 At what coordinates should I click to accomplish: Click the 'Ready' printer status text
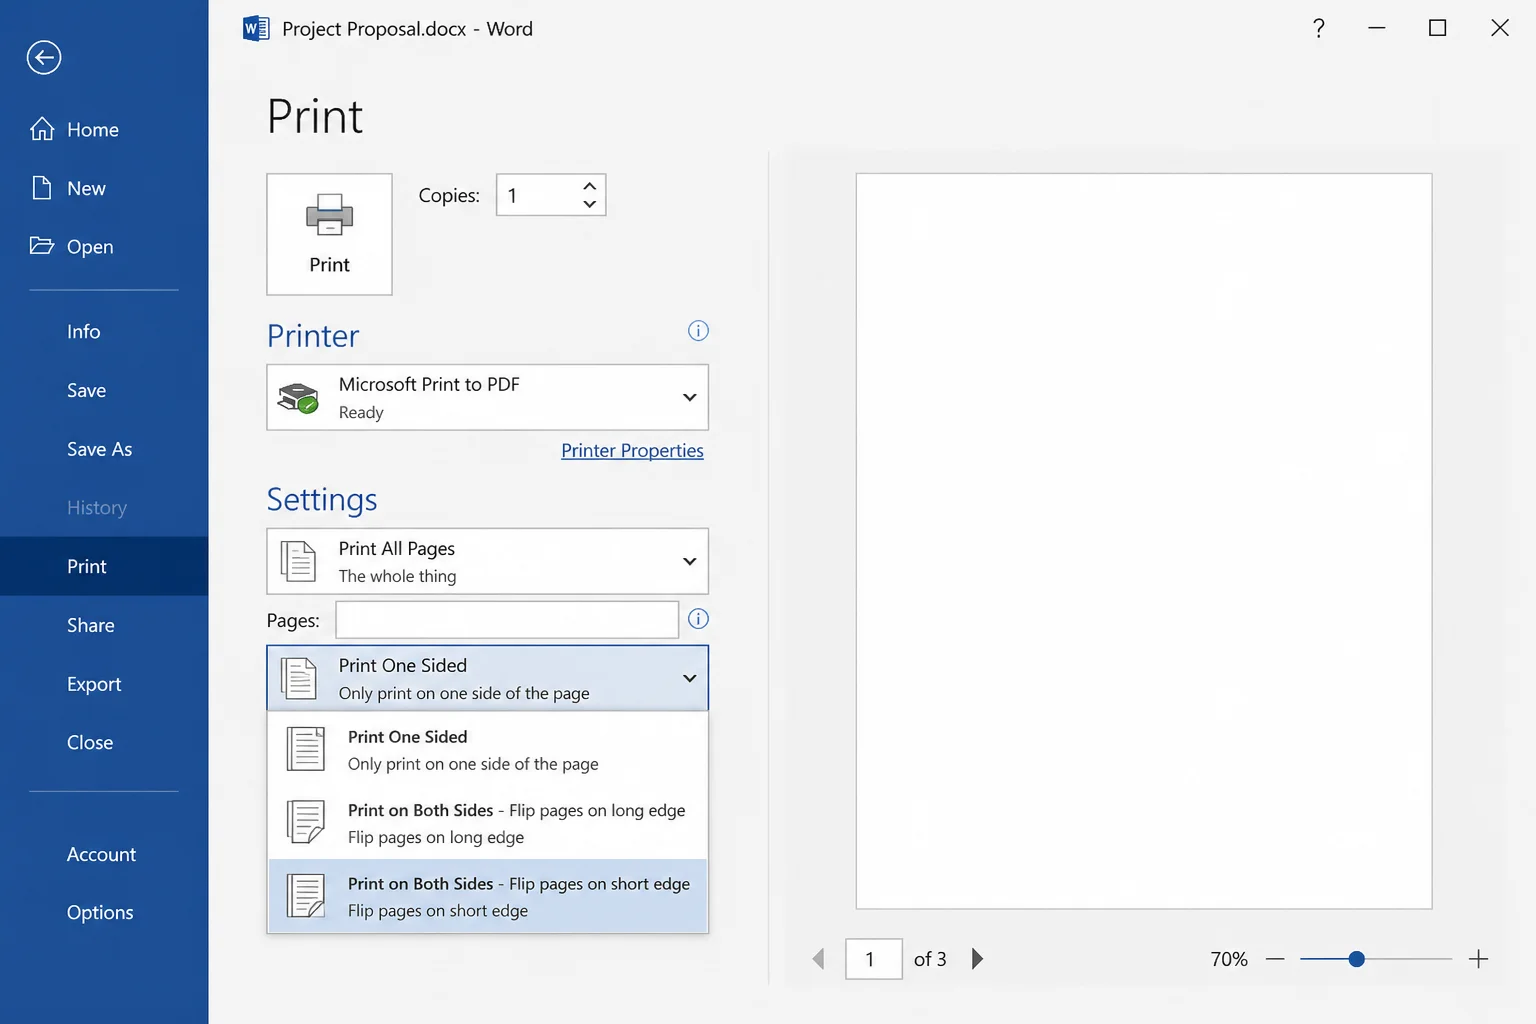tap(361, 412)
